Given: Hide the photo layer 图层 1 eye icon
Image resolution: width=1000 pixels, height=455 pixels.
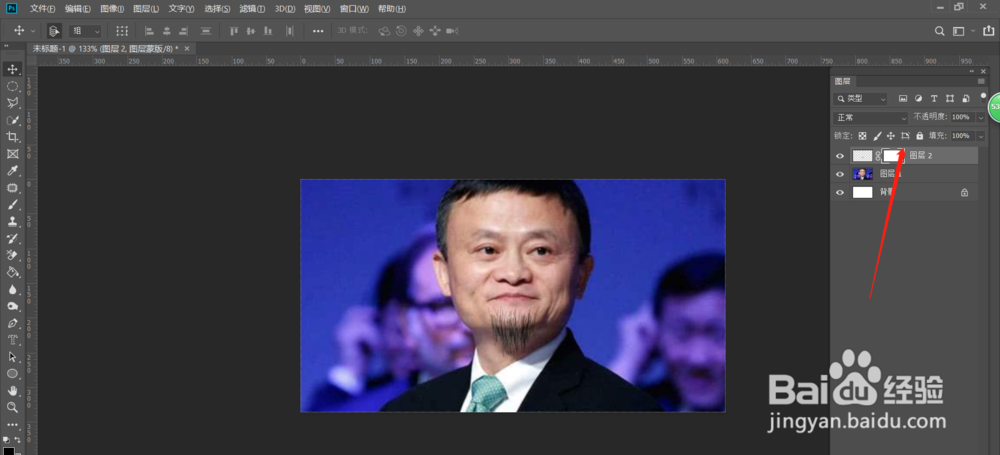Looking at the screenshot, I should coord(840,174).
